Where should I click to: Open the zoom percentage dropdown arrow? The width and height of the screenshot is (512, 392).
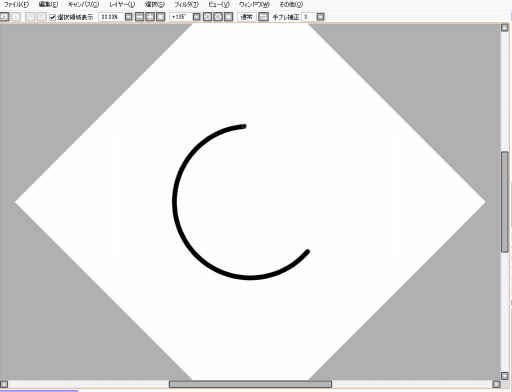point(129,17)
